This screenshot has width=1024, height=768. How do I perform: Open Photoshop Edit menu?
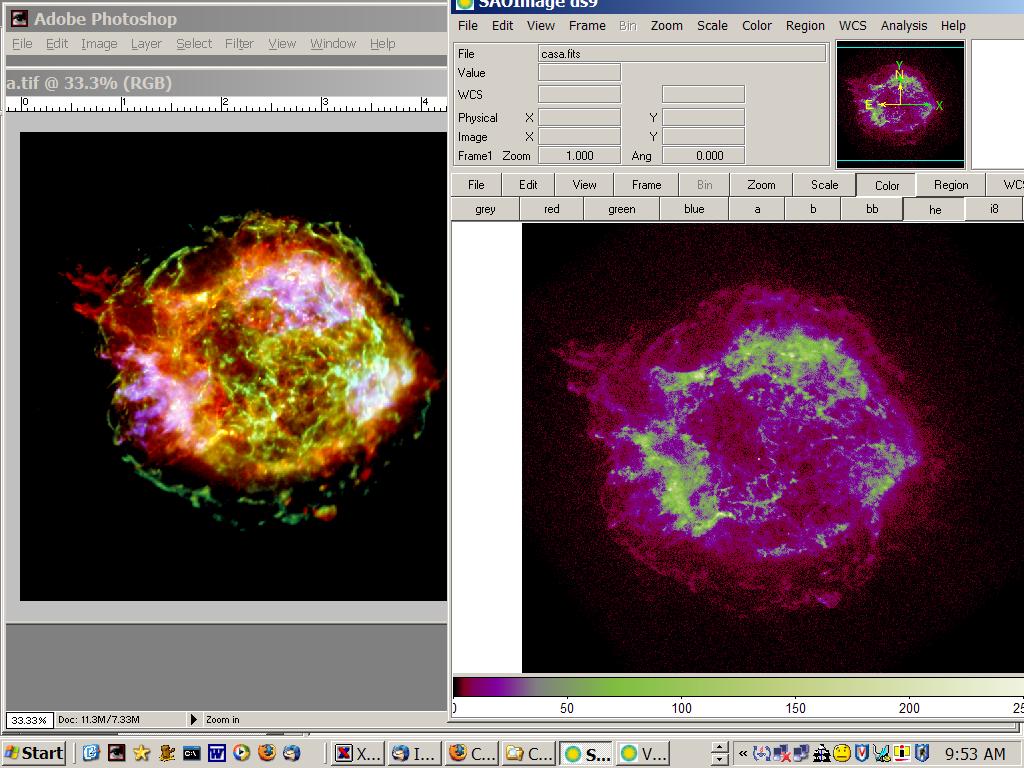(57, 44)
